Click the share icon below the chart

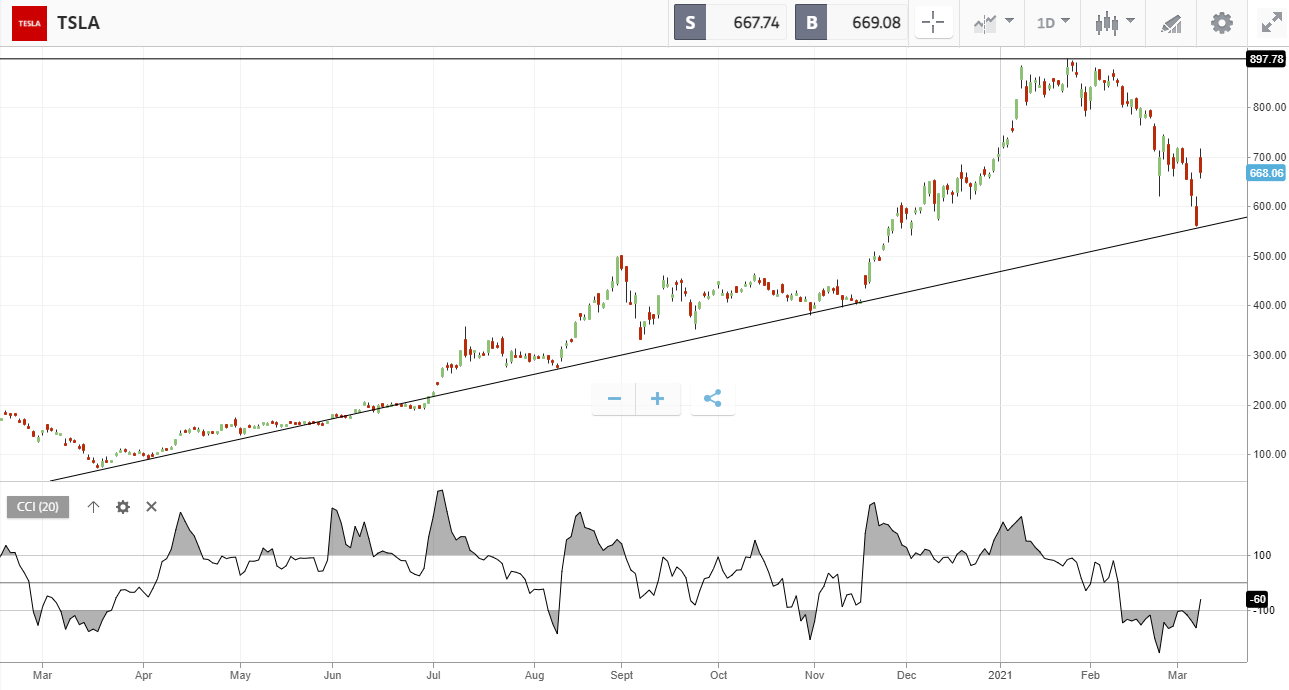pyautogui.click(x=712, y=398)
